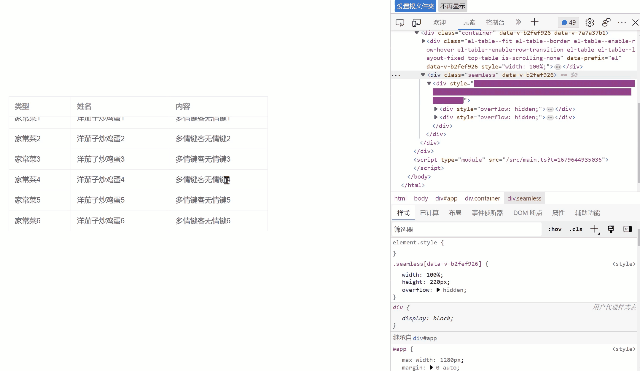Image resolution: width=640 pixels, height=371 pixels.
Task: Toggle the :hov element state panel
Action: click(555, 229)
